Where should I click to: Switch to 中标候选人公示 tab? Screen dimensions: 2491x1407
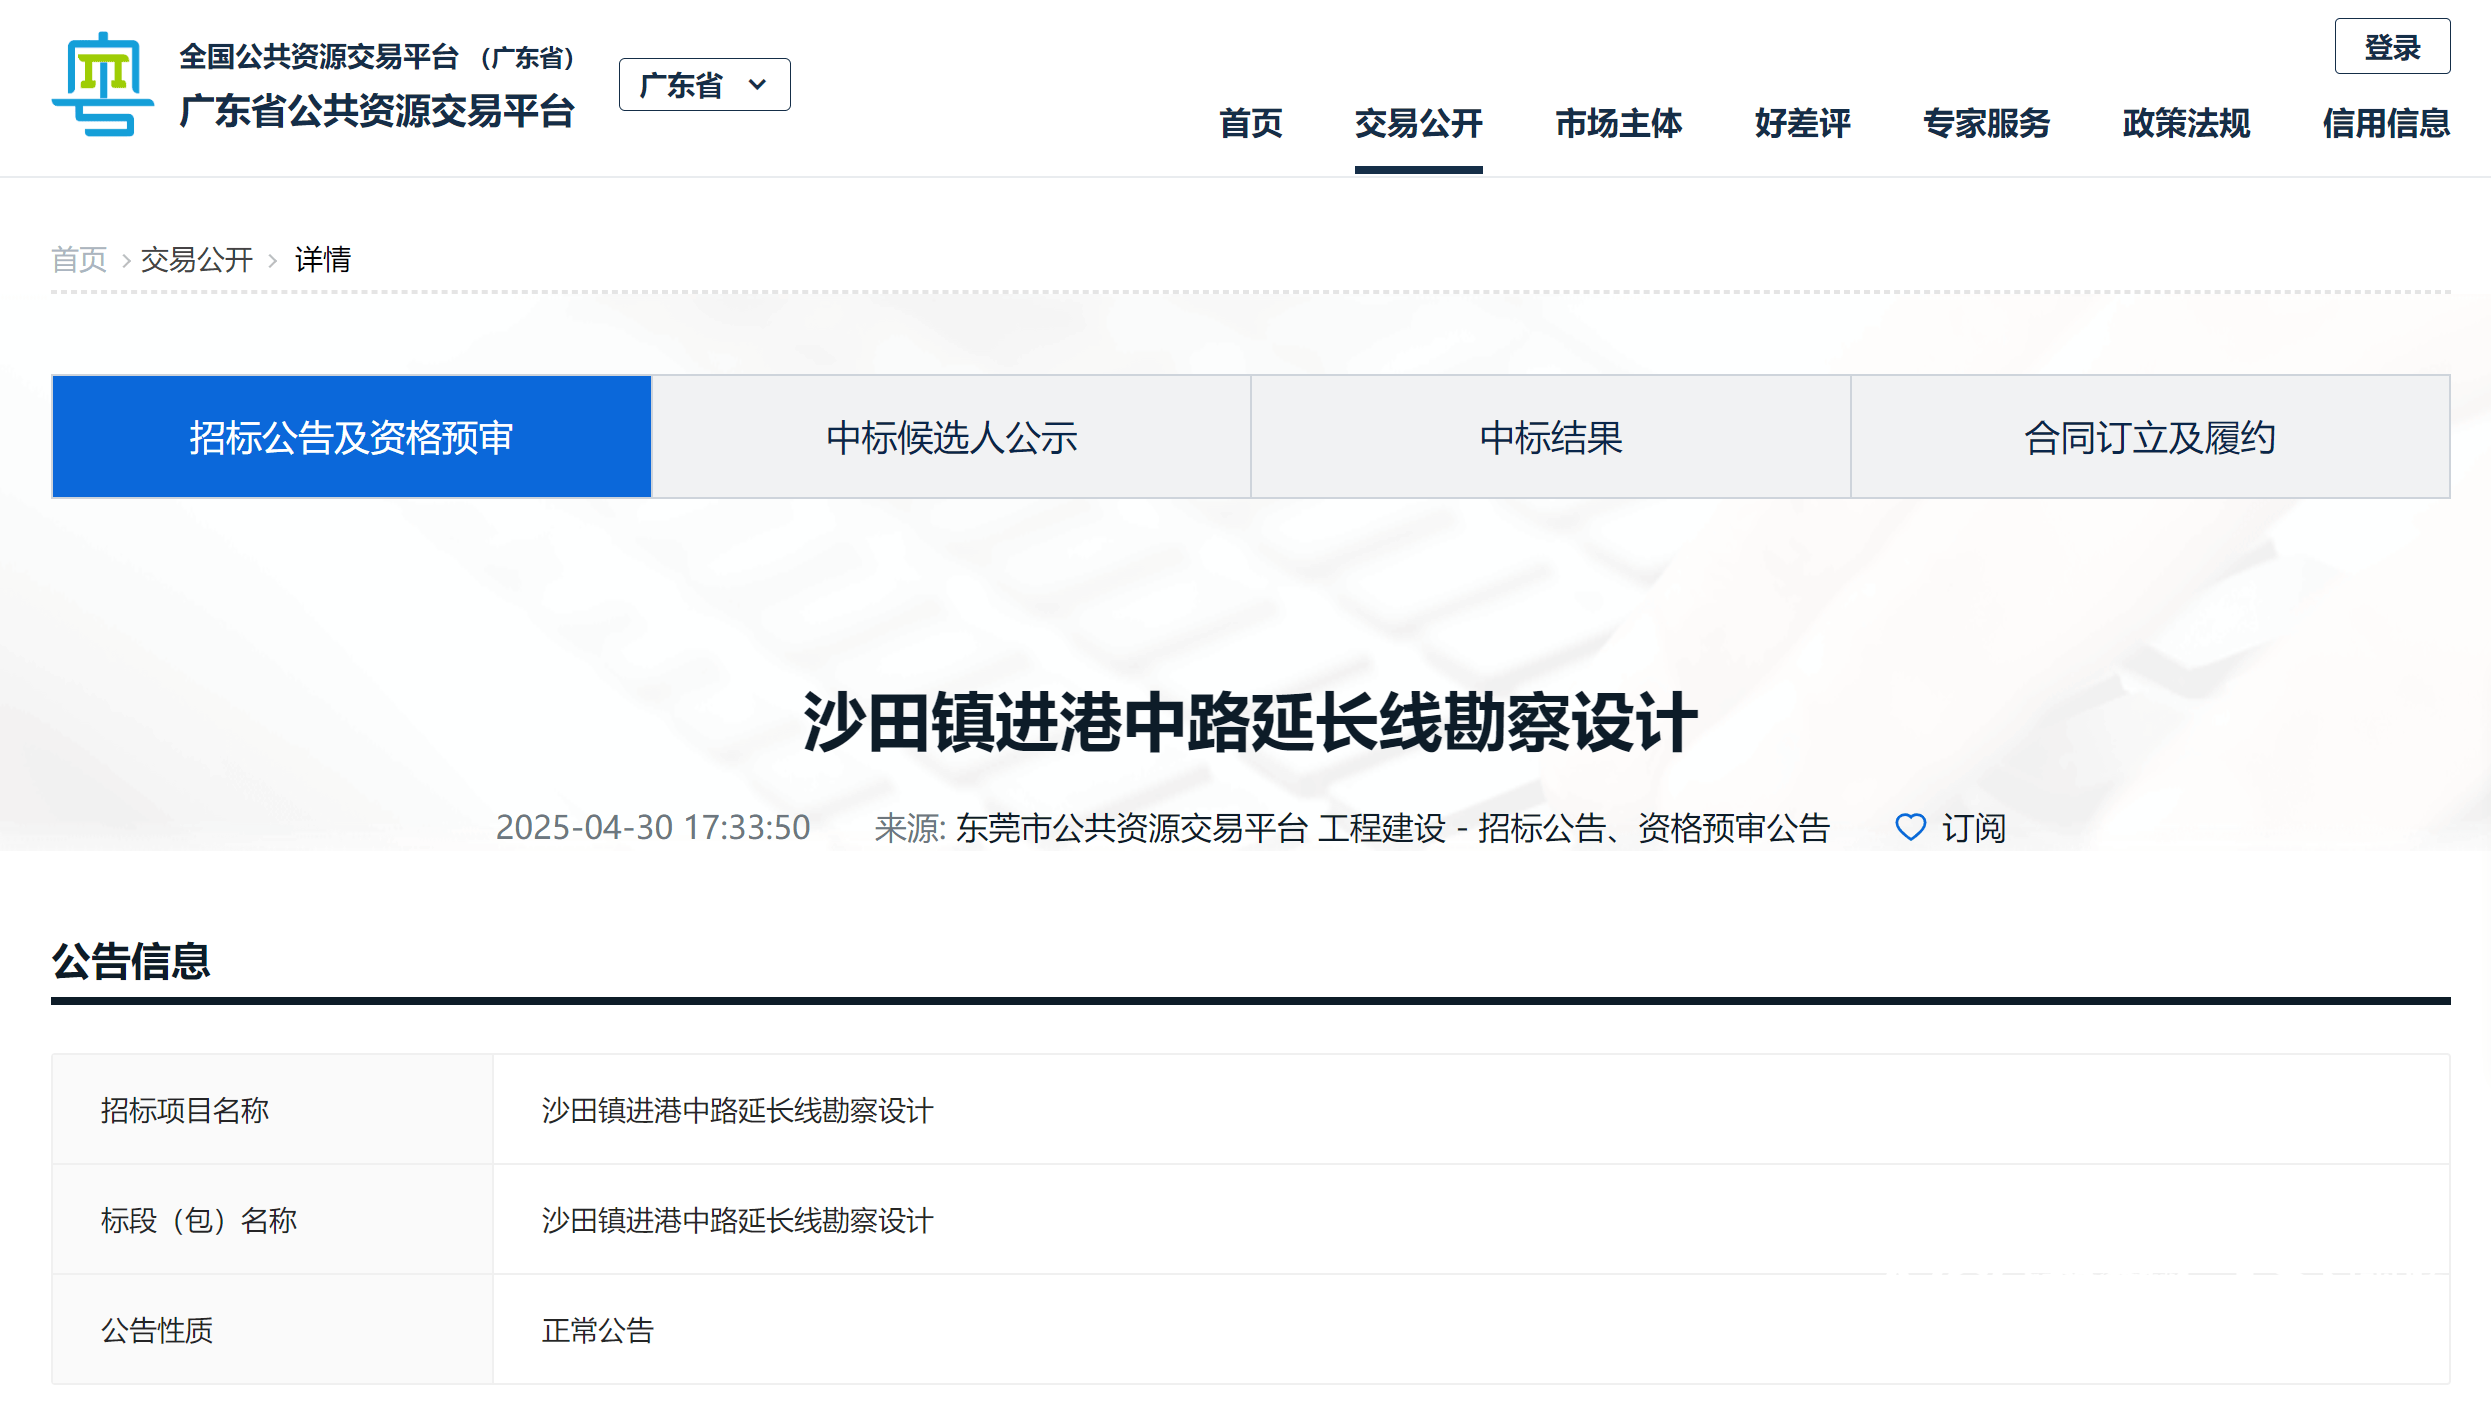951,437
